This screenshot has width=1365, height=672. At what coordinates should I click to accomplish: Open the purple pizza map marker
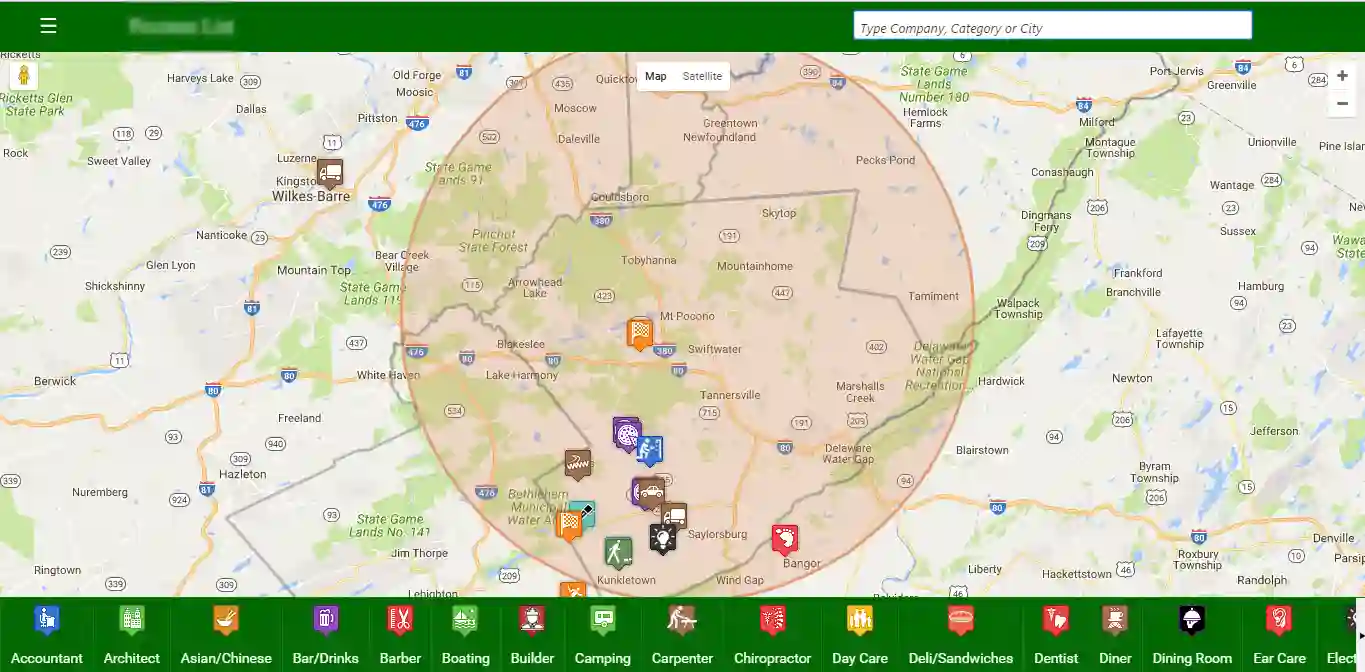coord(626,433)
